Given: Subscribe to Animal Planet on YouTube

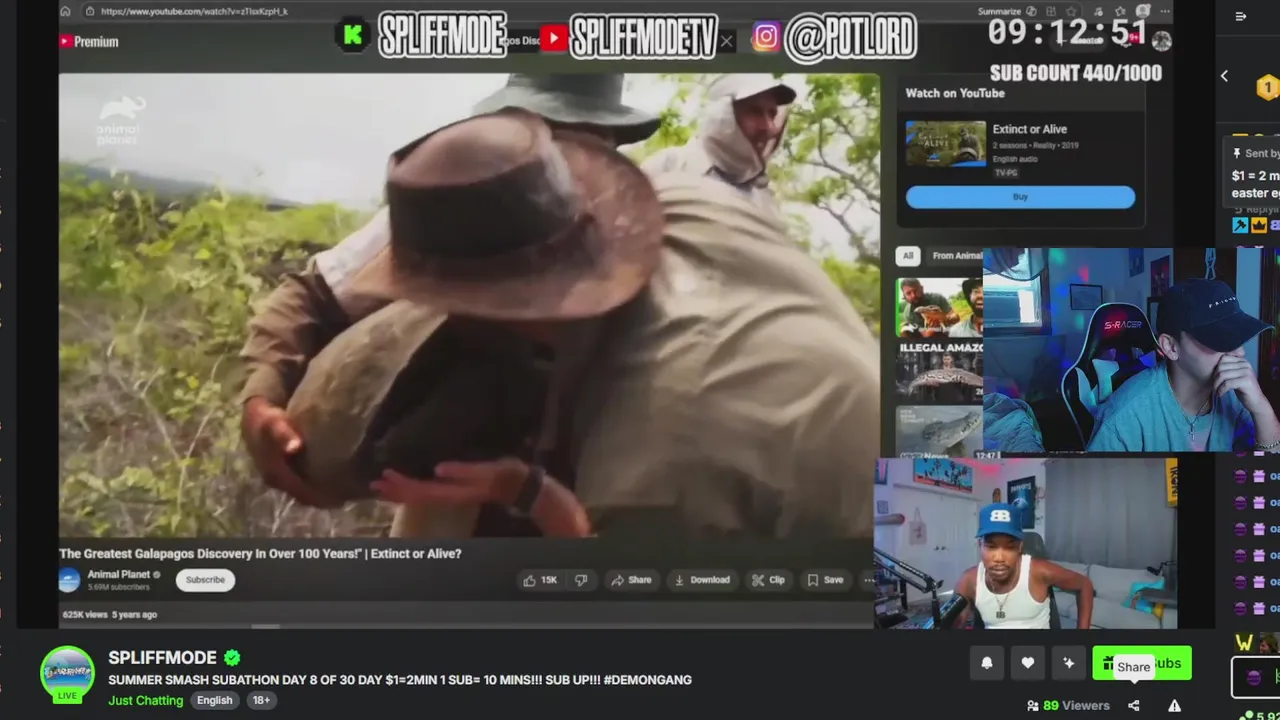Looking at the screenshot, I should (x=205, y=580).
